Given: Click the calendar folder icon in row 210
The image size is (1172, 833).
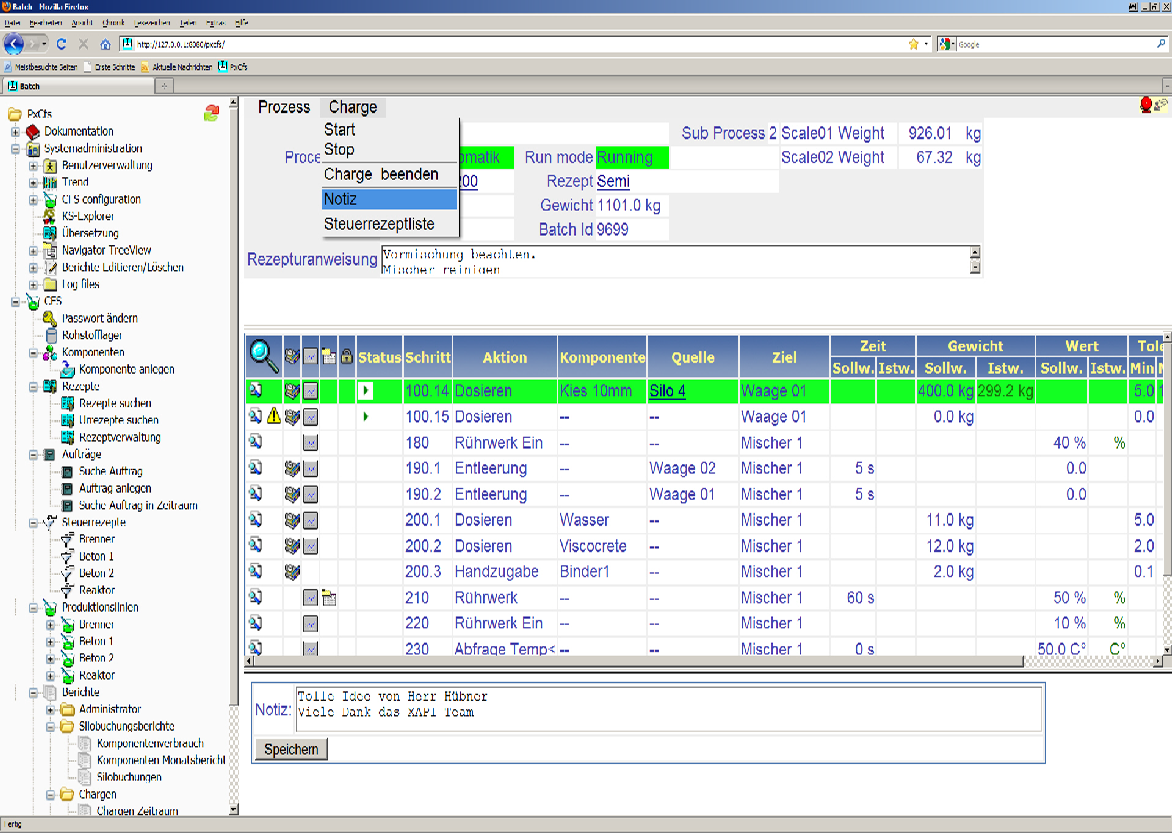Looking at the screenshot, I should click(329, 598).
